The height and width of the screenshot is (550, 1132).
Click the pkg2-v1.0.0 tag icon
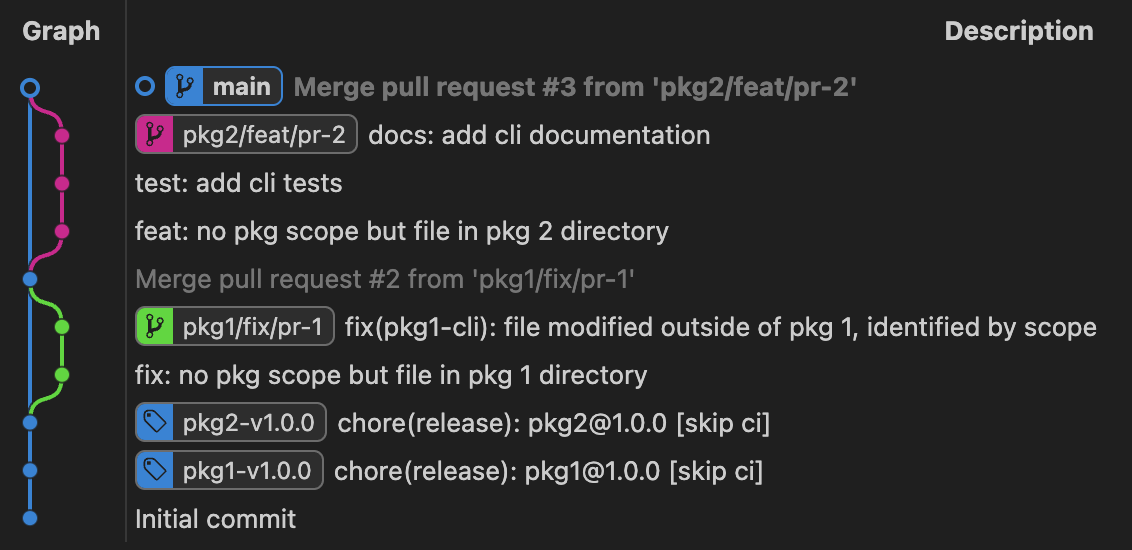[154, 423]
